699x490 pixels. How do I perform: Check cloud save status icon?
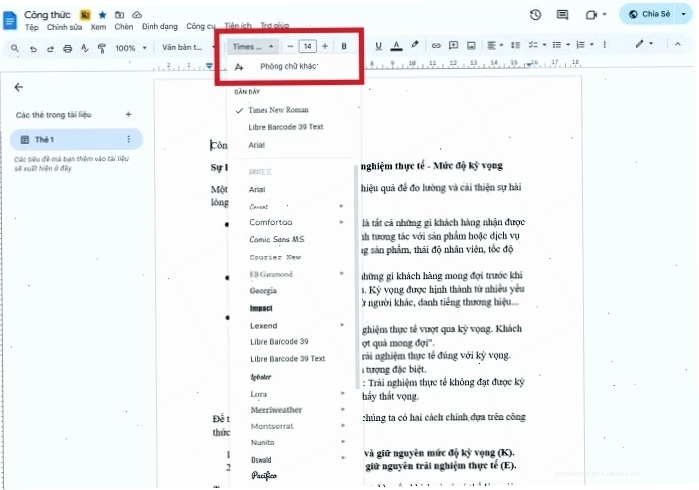[137, 15]
